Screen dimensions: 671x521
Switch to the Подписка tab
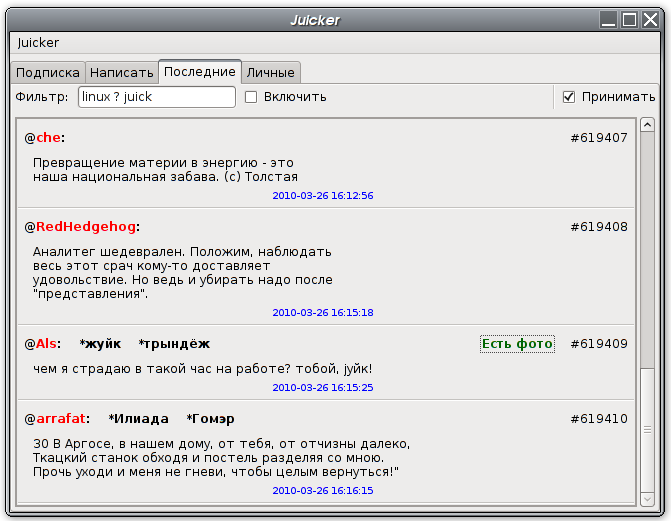[48, 73]
